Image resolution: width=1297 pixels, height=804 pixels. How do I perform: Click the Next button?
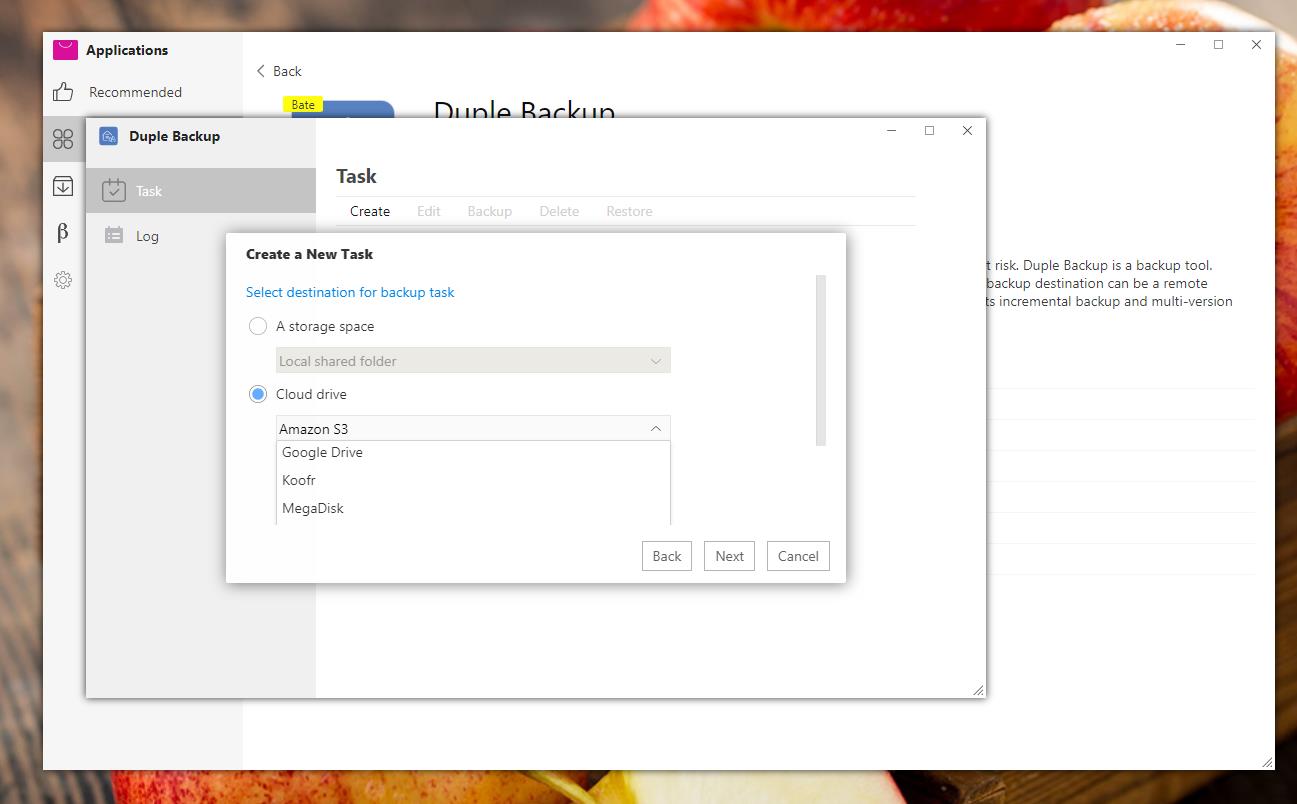coord(729,556)
